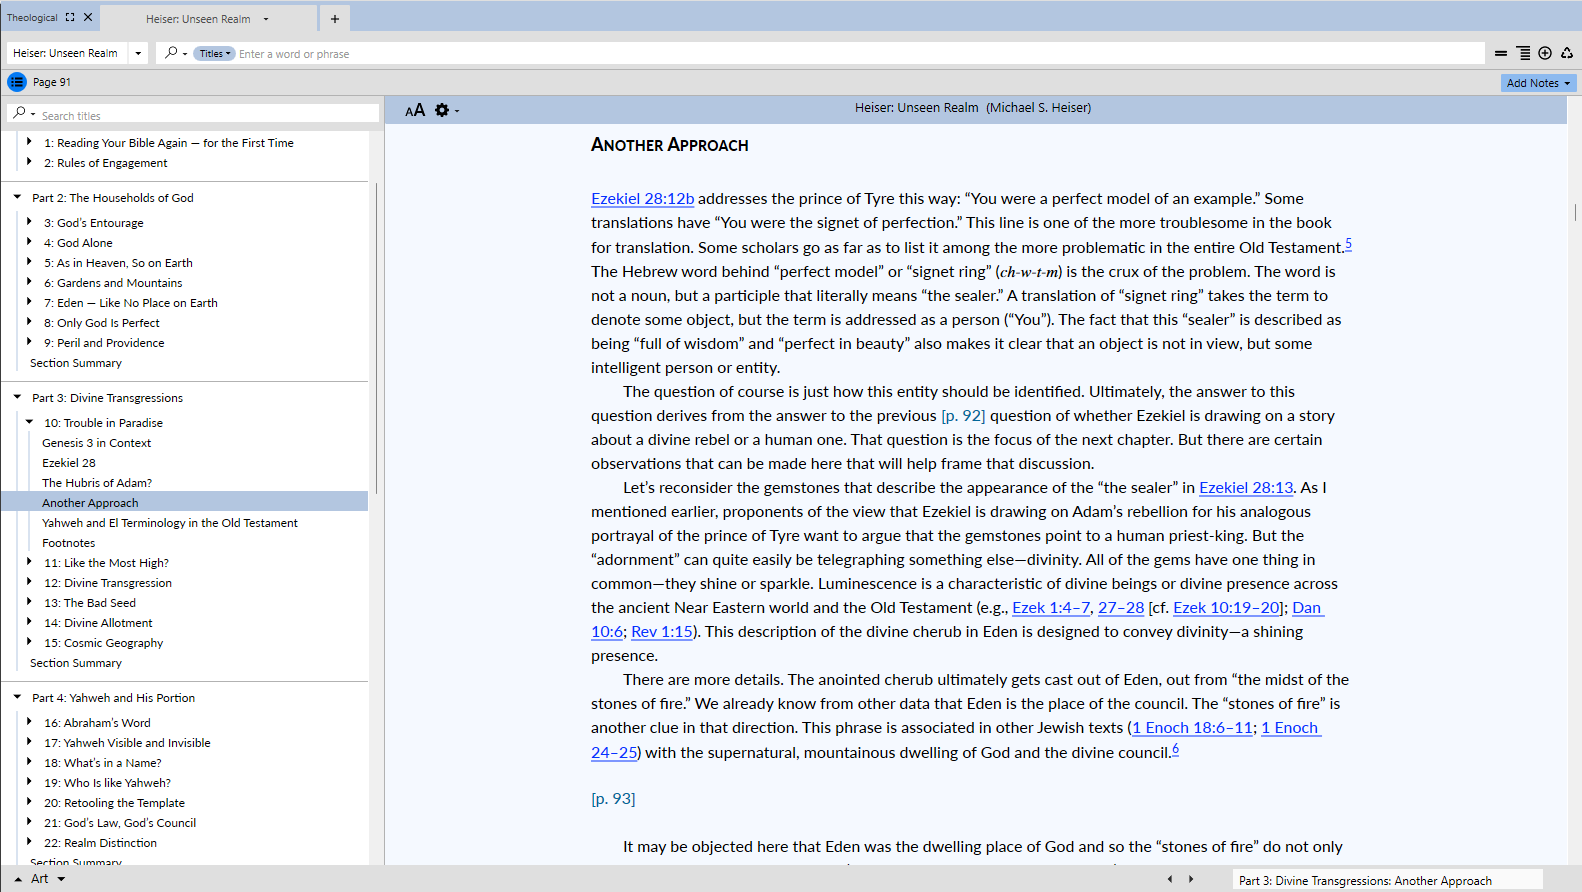
Task: Open the Heiser: Unseen Realm book selector dropdown
Action: 138,54
